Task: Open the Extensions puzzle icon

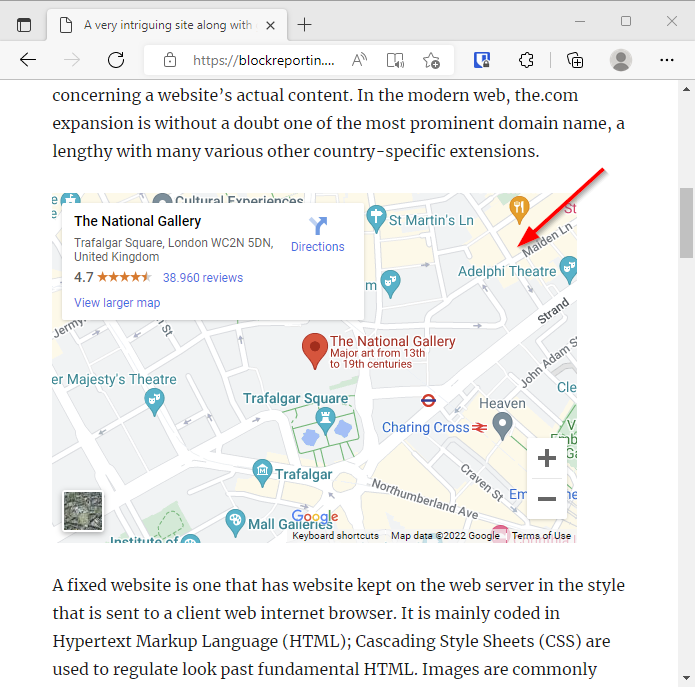Action: [526, 60]
